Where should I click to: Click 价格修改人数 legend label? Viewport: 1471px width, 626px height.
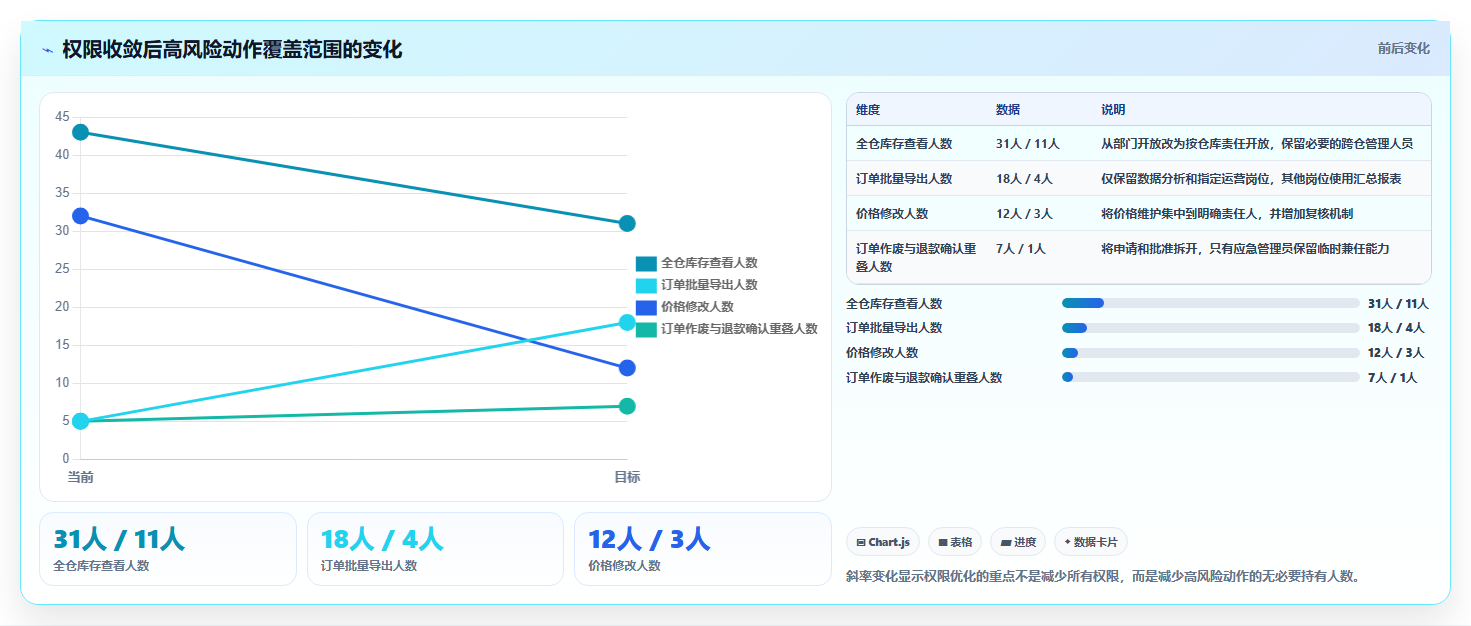[x=697, y=307]
